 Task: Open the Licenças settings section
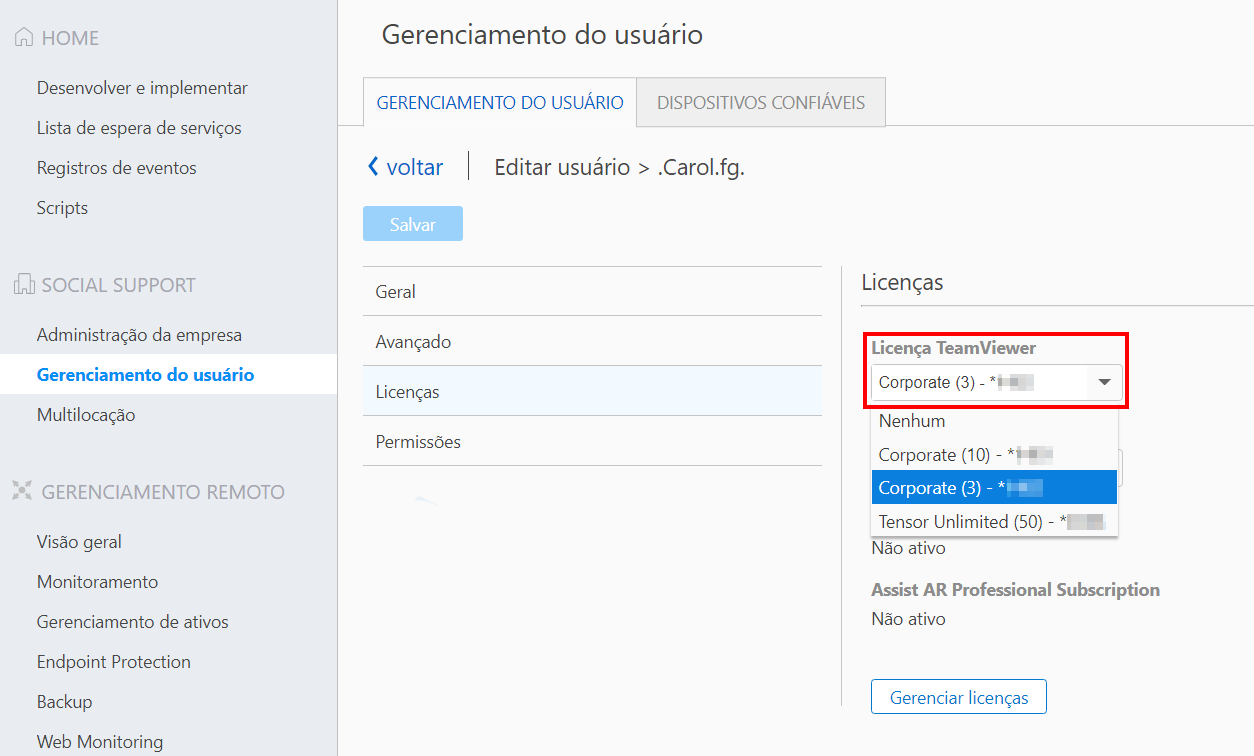tap(592, 391)
